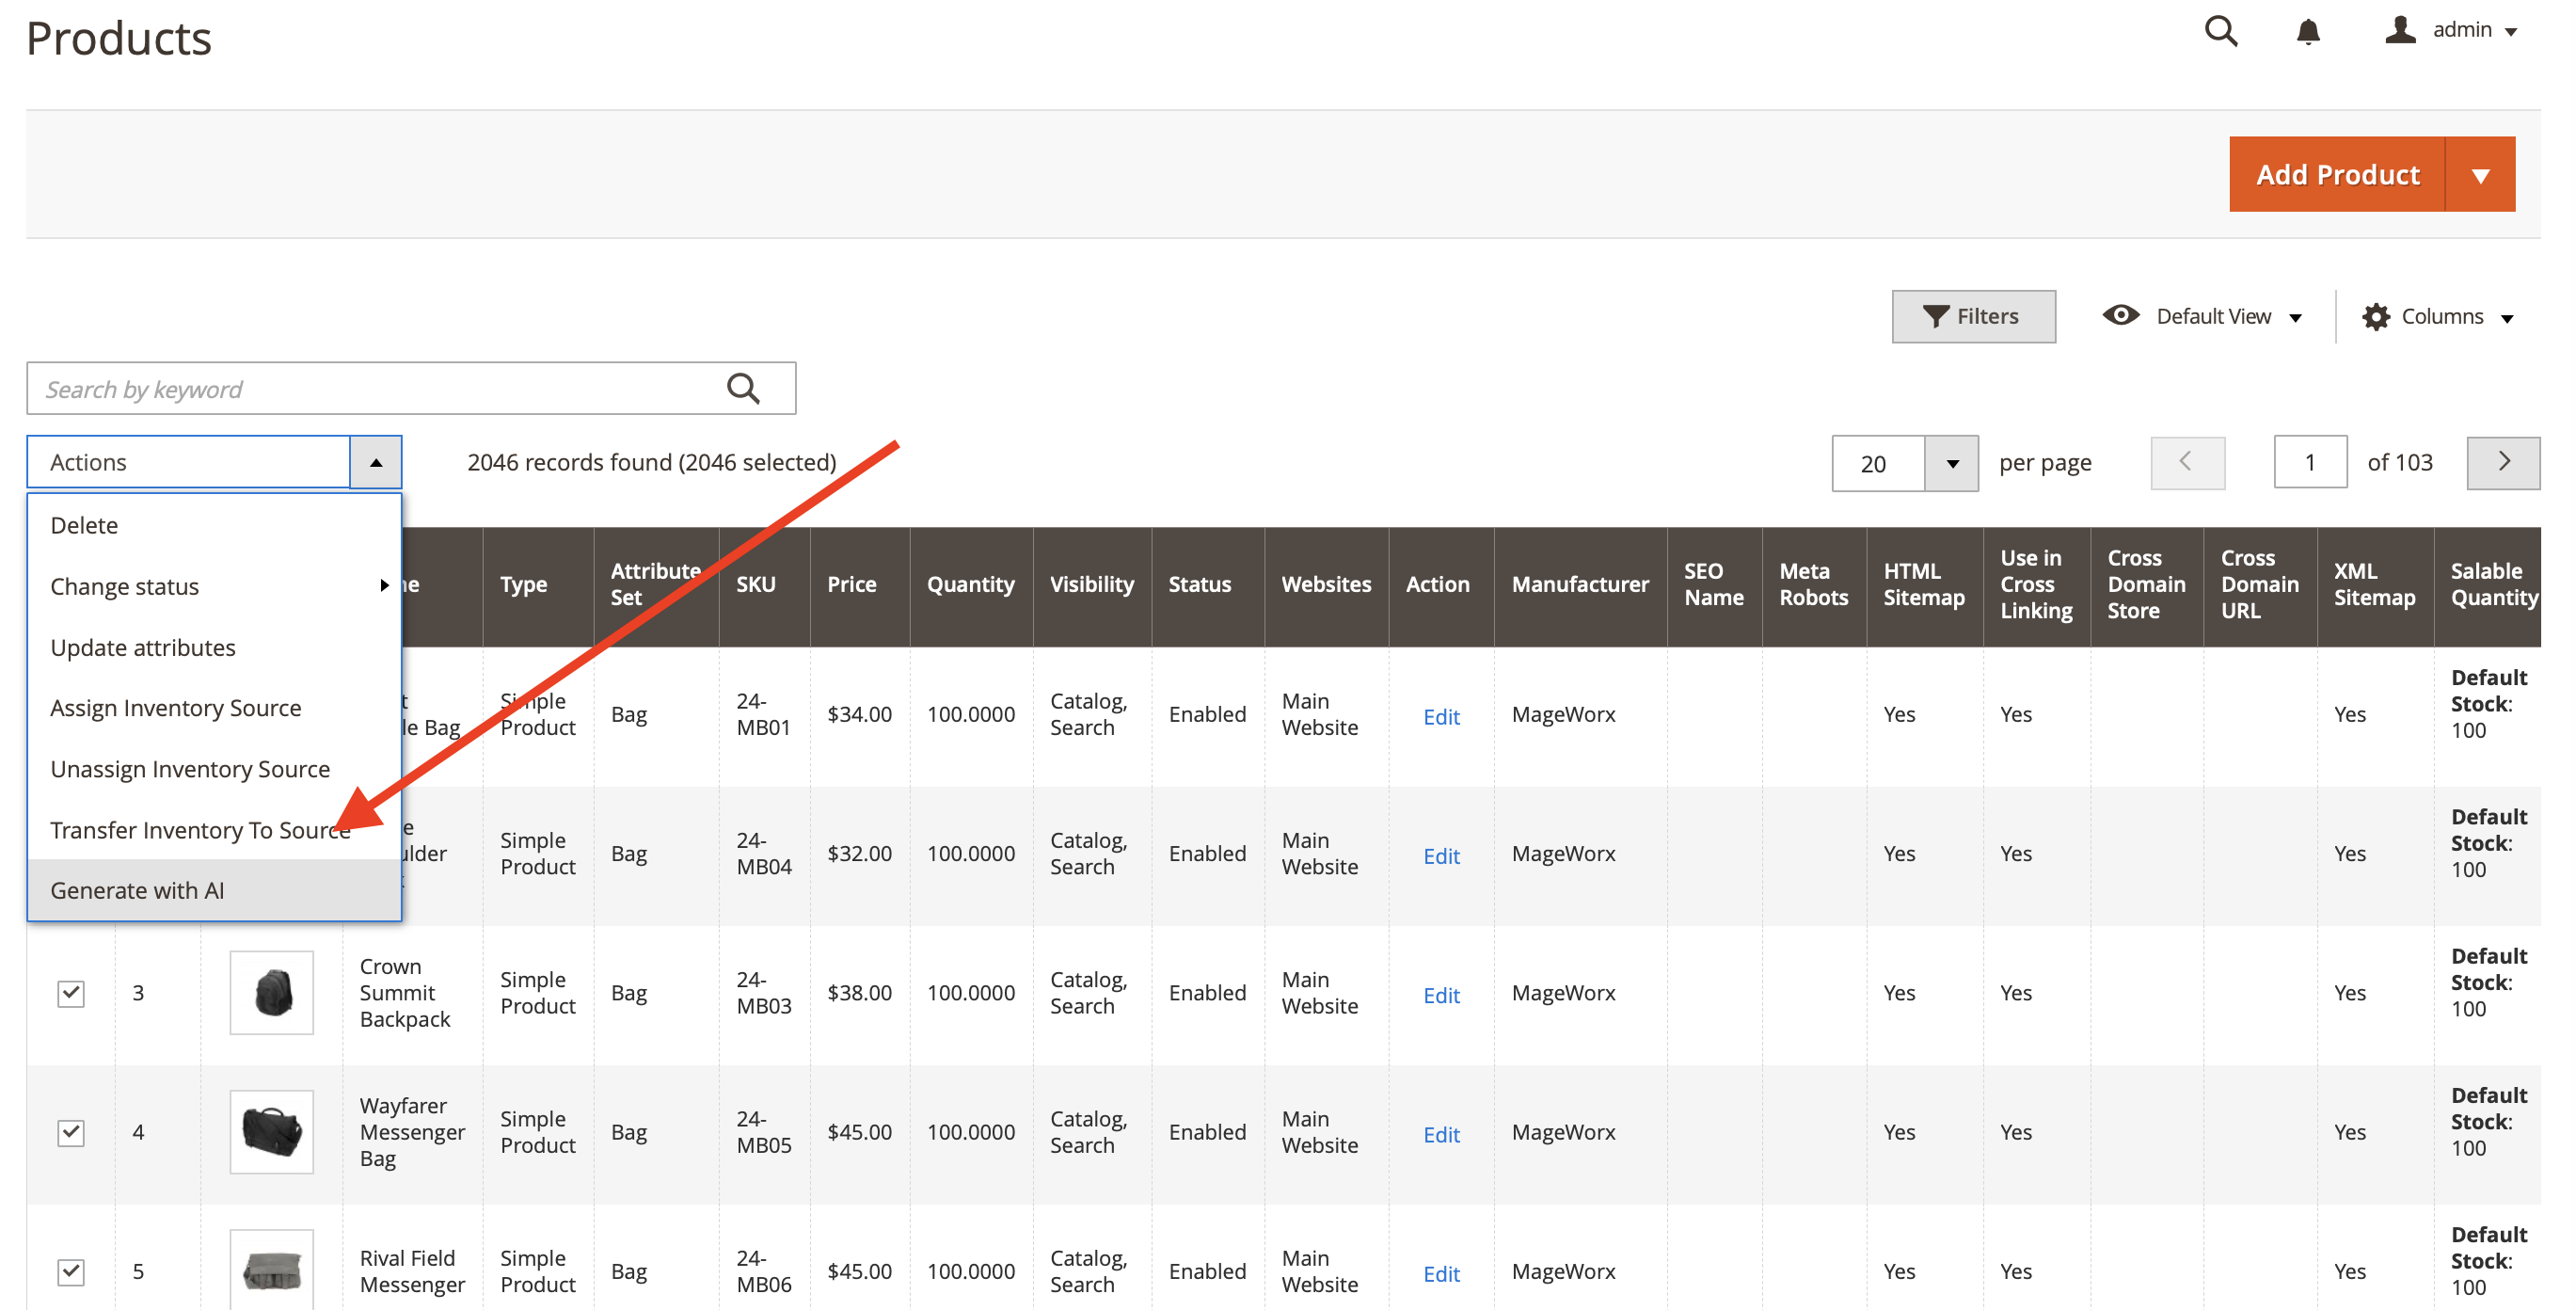Viewport: 2576px width, 1310px height.
Task: Choose Generate with AI action
Action: [x=214, y=890]
